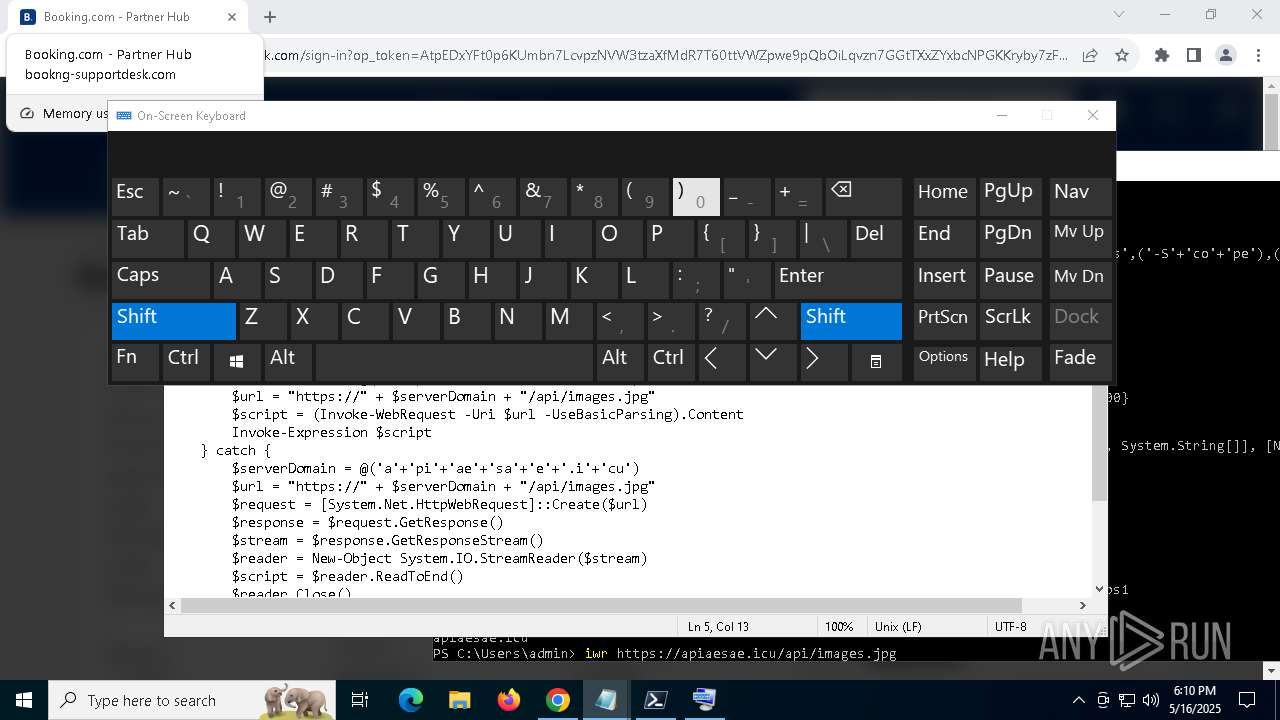Tap the Mv Up key

click(x=1080, y=238)
